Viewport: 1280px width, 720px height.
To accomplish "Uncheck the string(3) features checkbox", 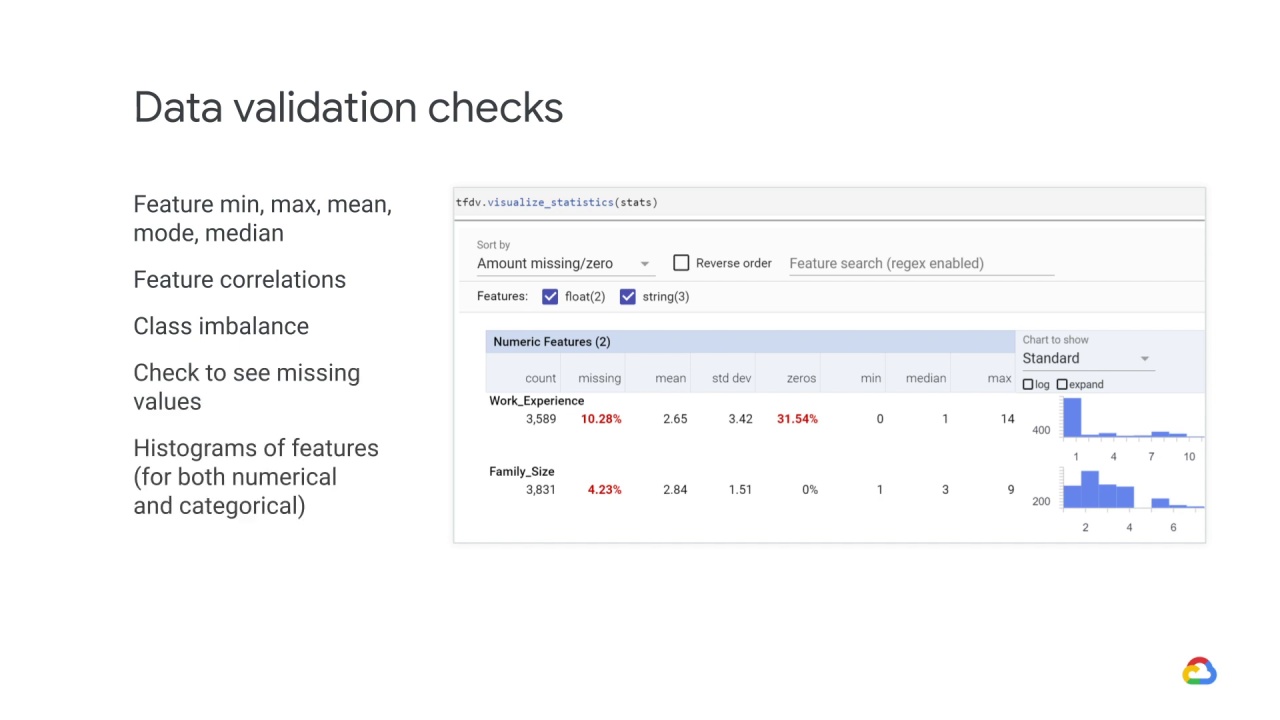I will pos(628,297).
